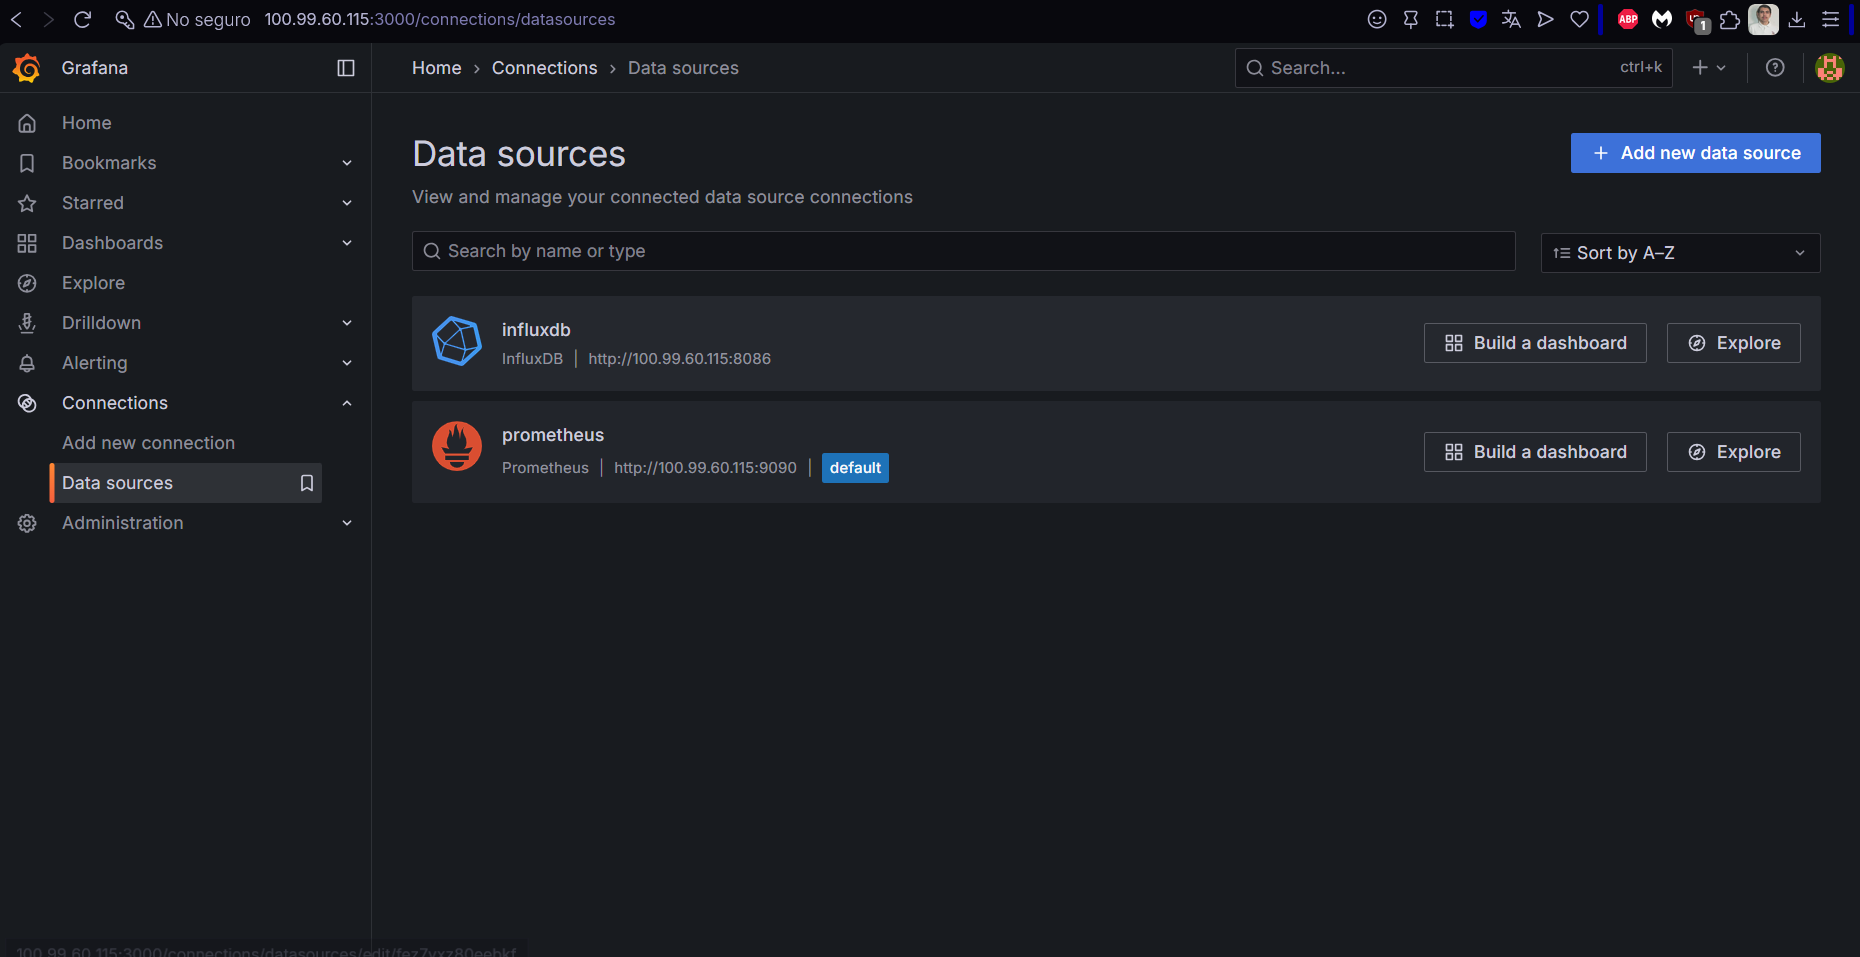The image size is (1860, 957).
Task: Click the Starred star icon
Action: 27,203
